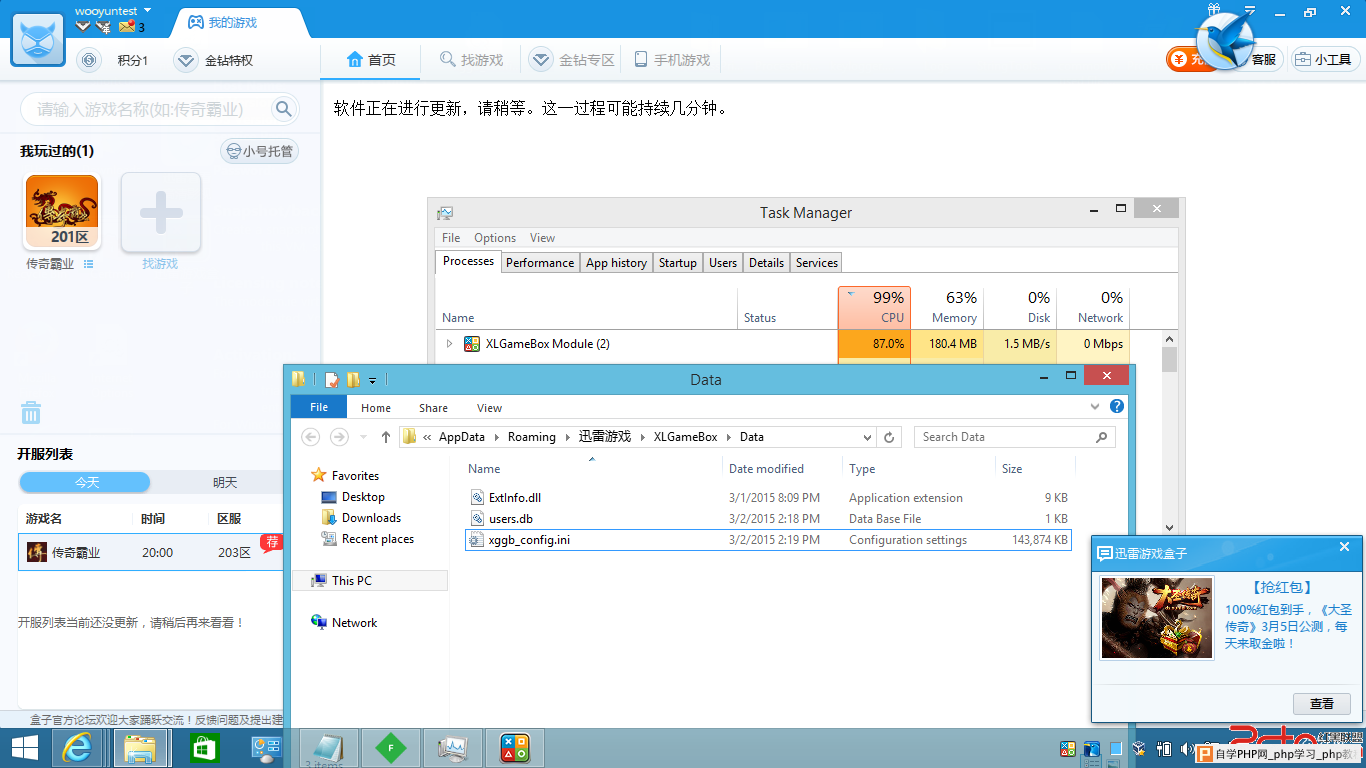Open the wooyuntest account dropdown arrow

point(148,10)
